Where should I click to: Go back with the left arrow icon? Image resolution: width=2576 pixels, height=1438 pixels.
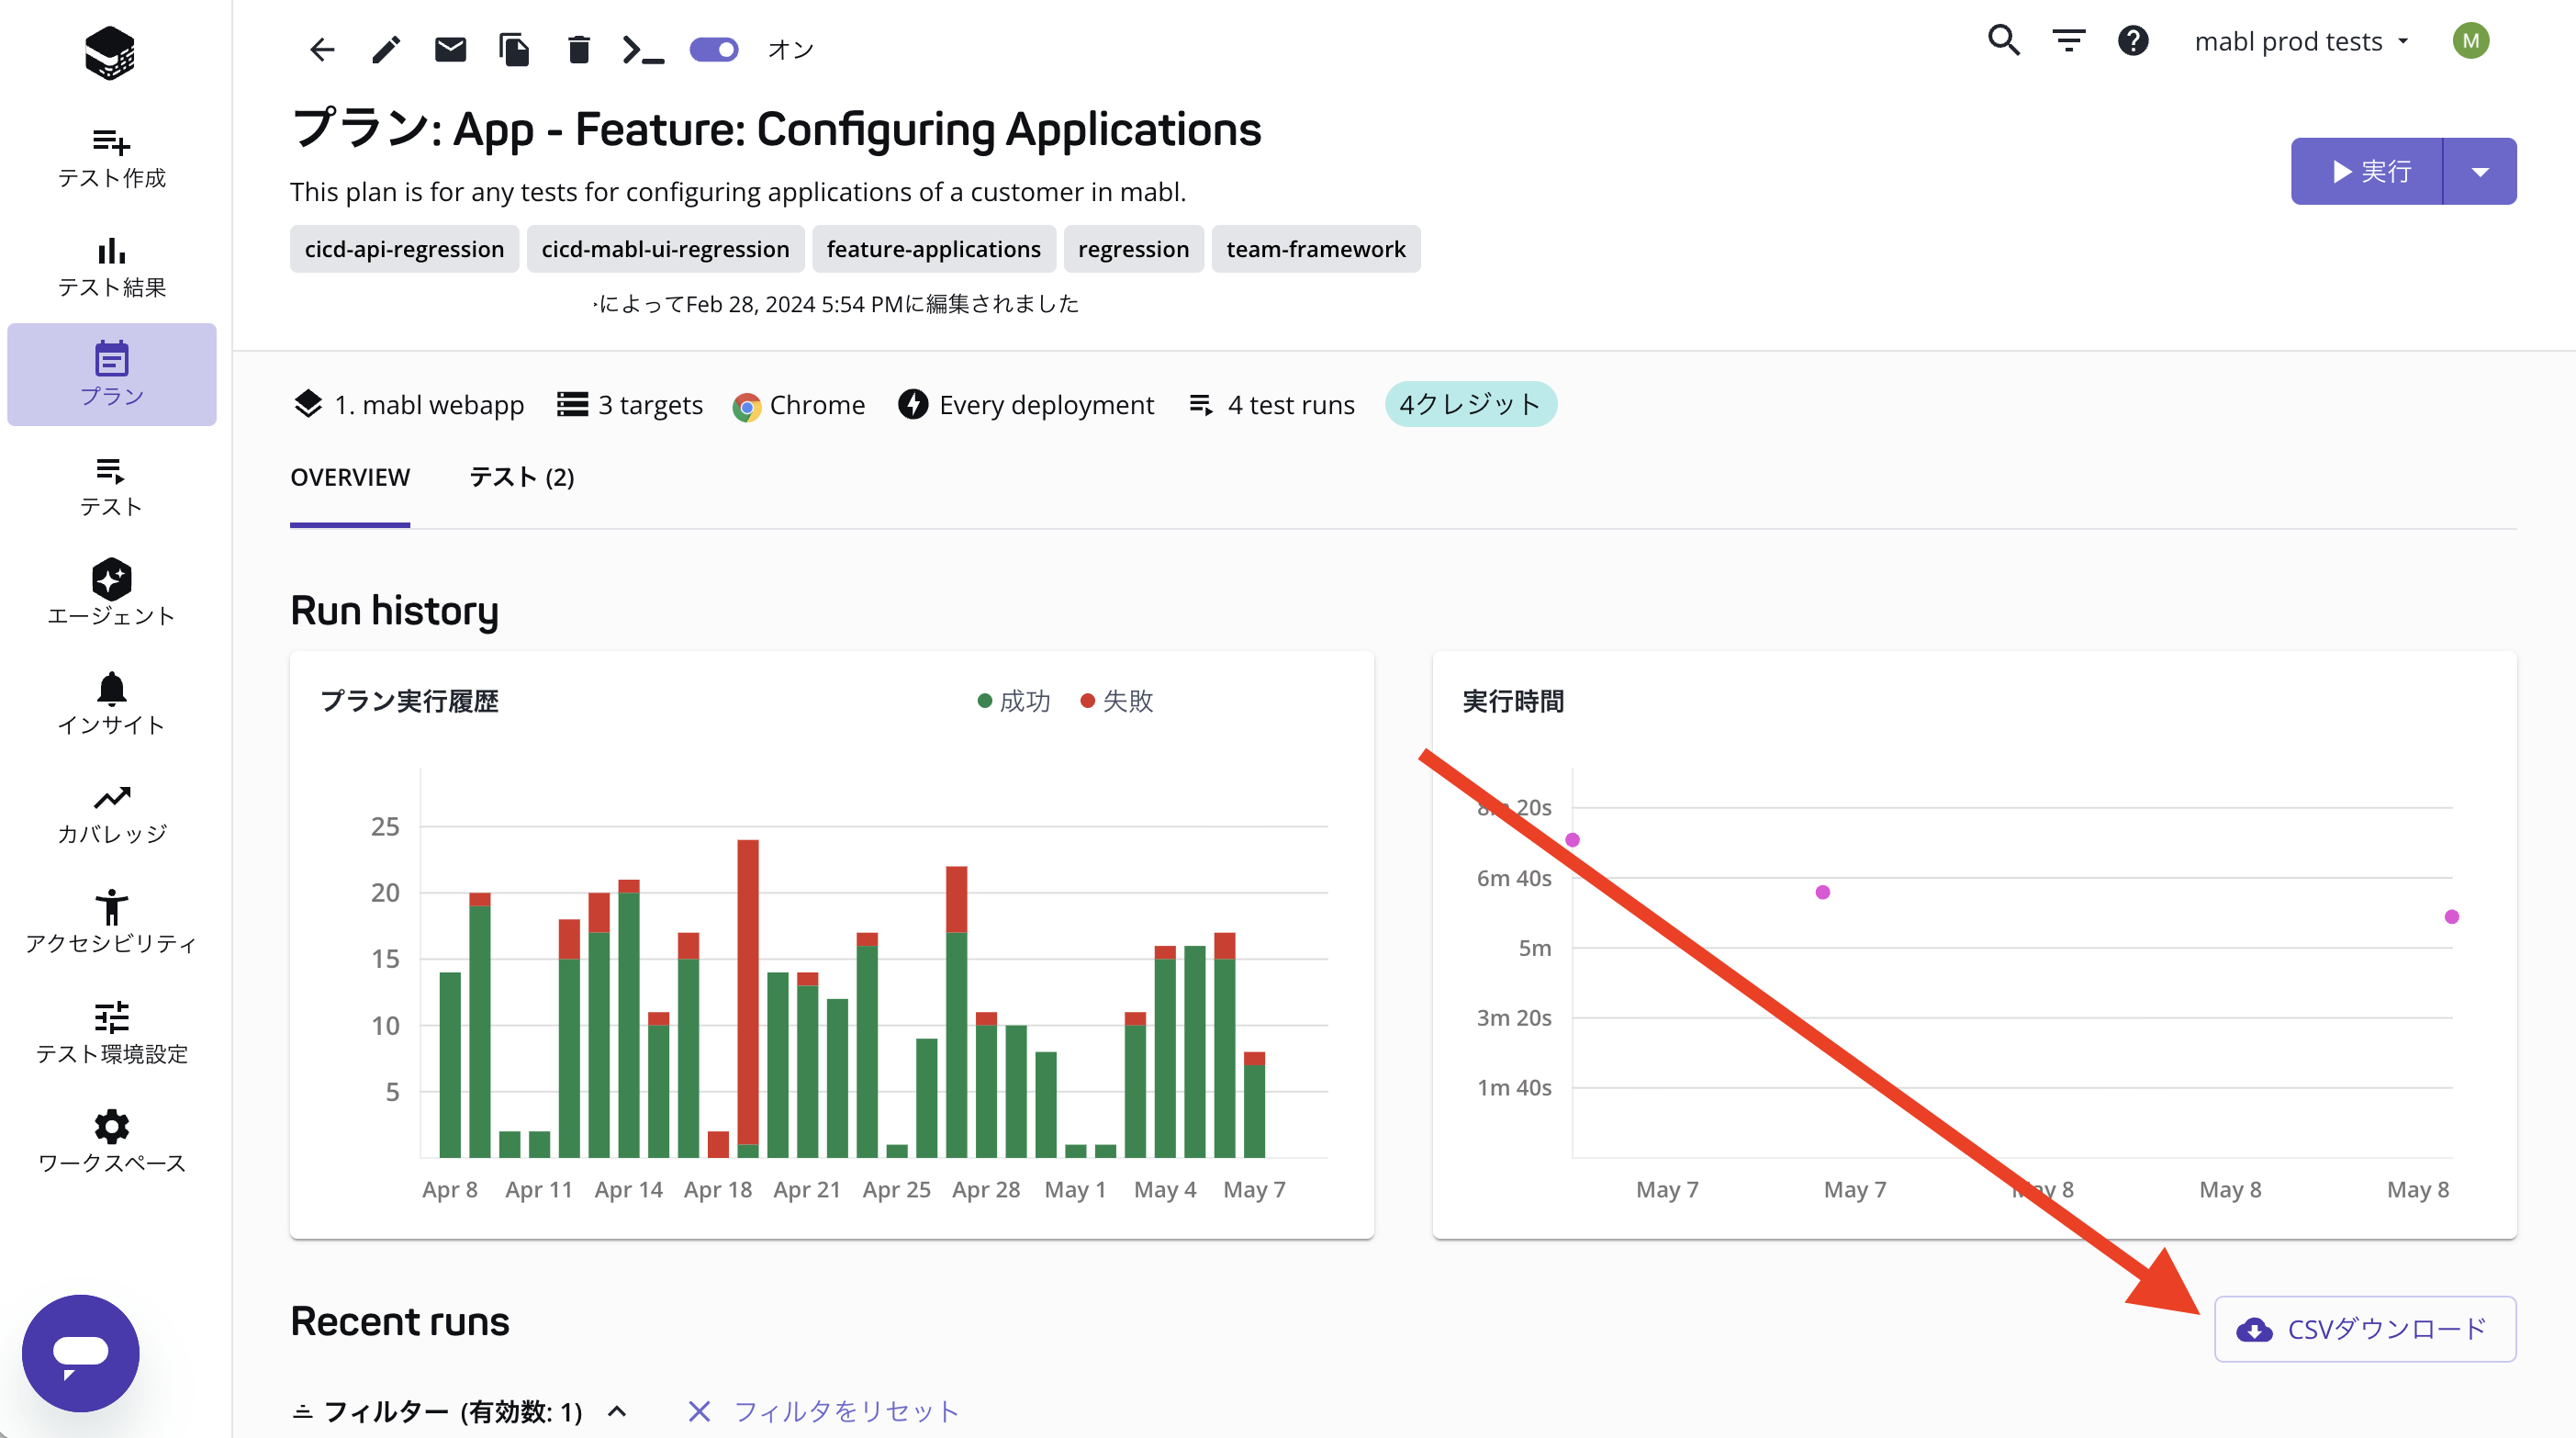pos(322,50)
